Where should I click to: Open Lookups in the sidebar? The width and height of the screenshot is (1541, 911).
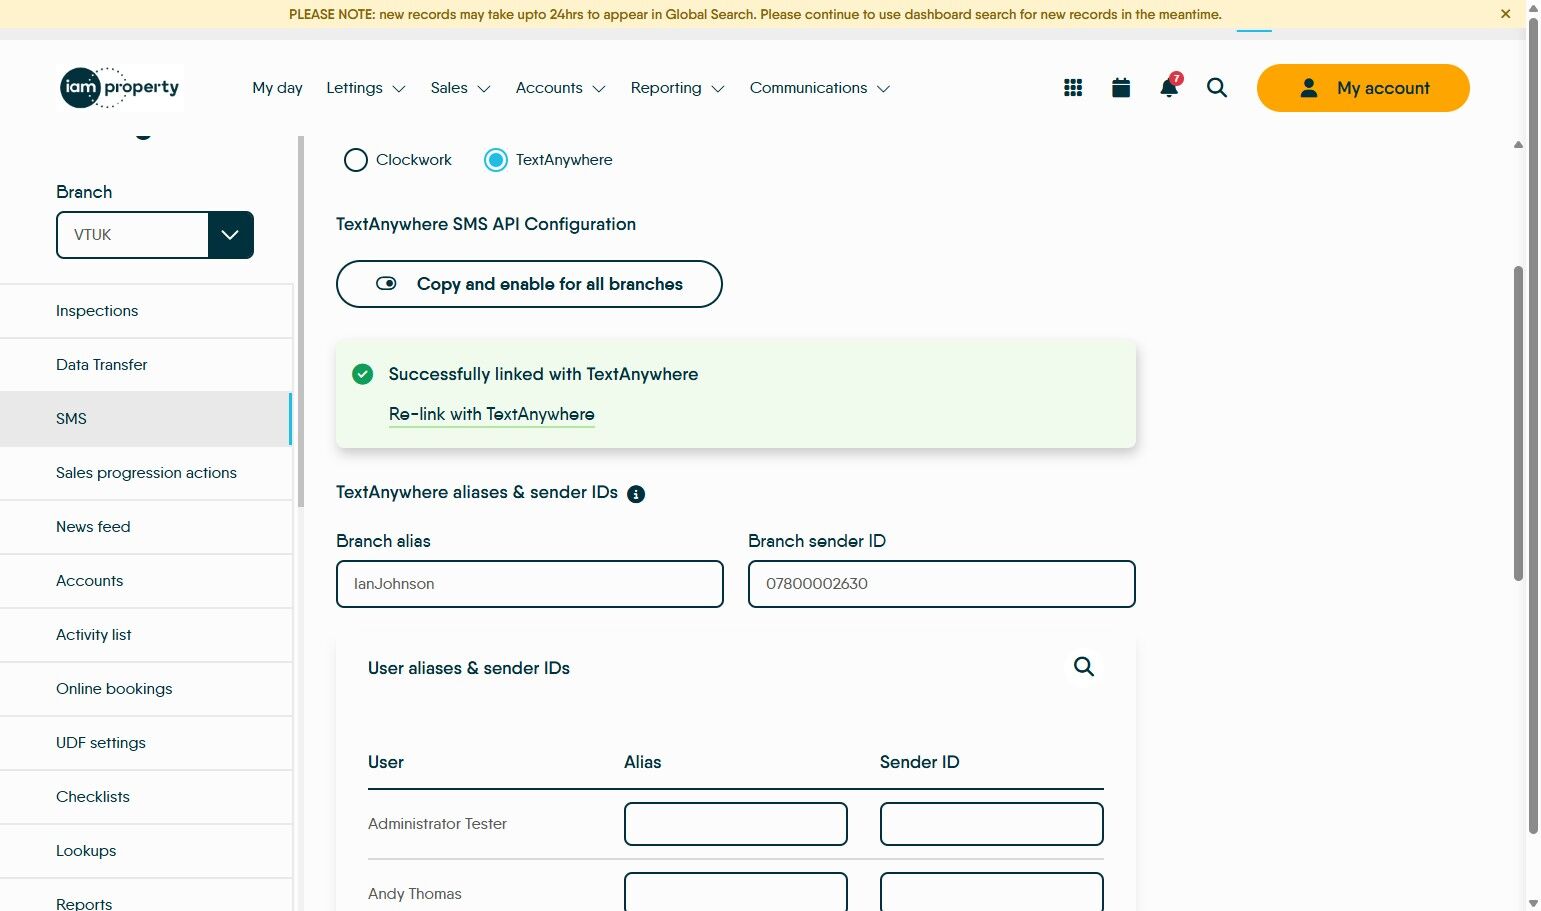coord(146,851)
